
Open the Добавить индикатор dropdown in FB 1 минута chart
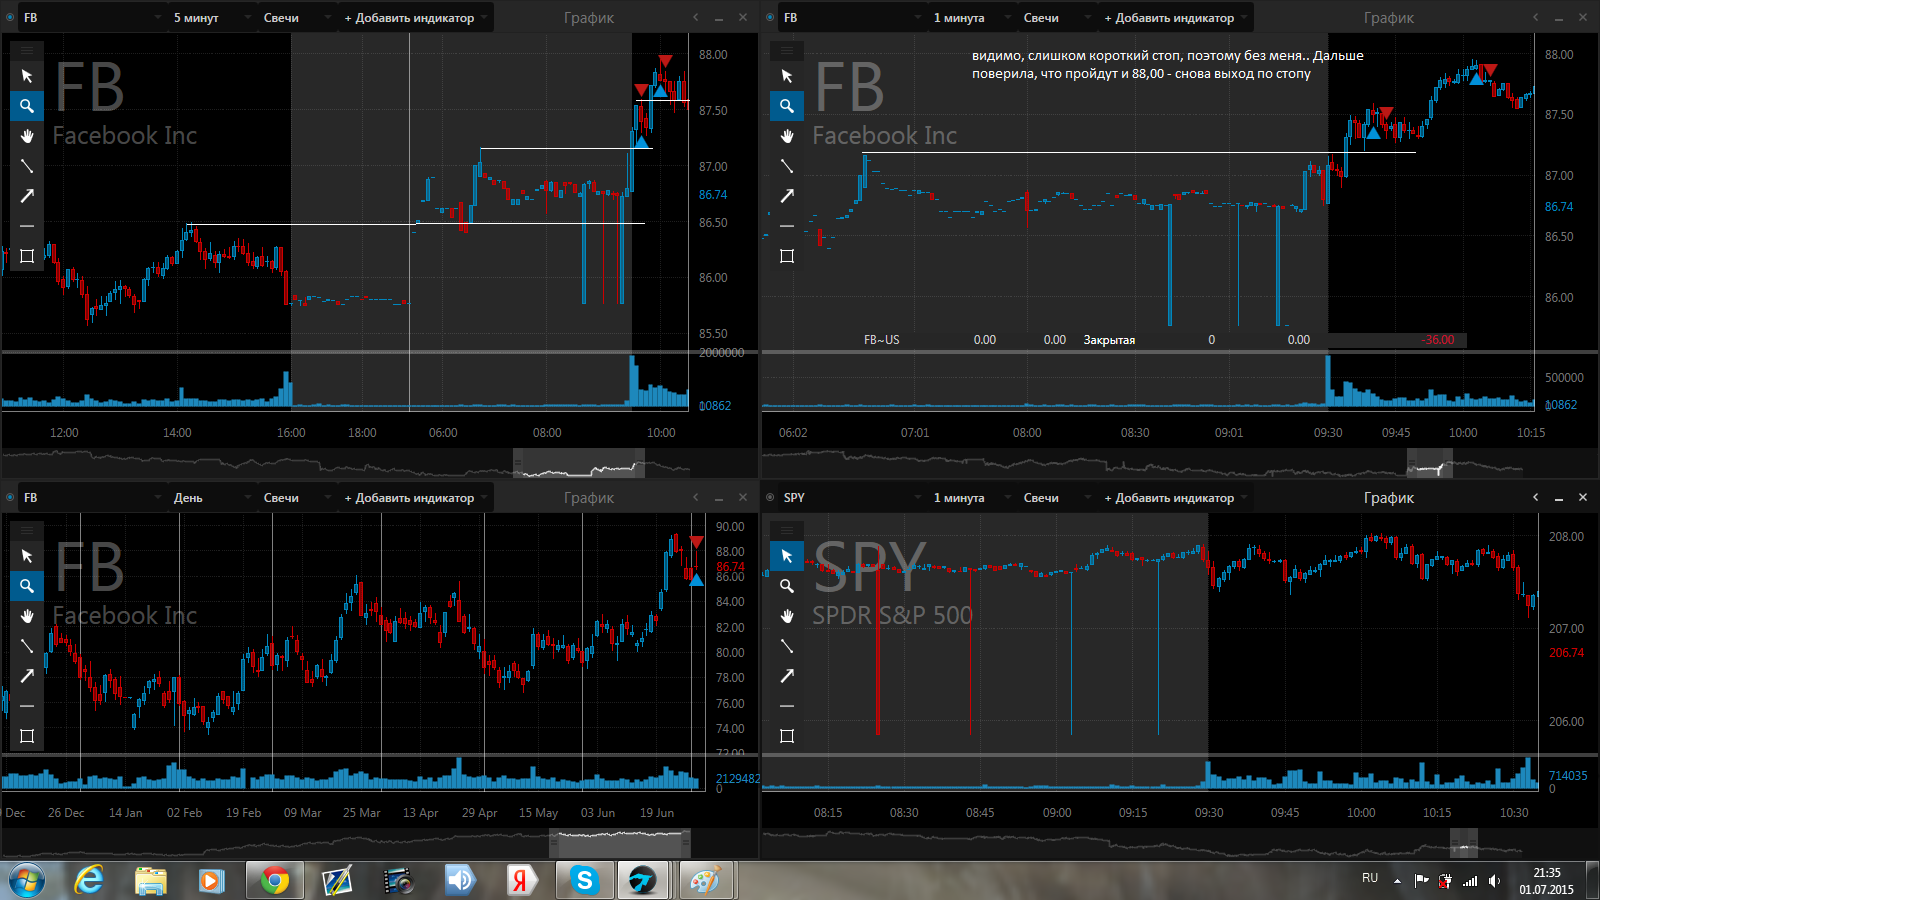[1175, 18]
